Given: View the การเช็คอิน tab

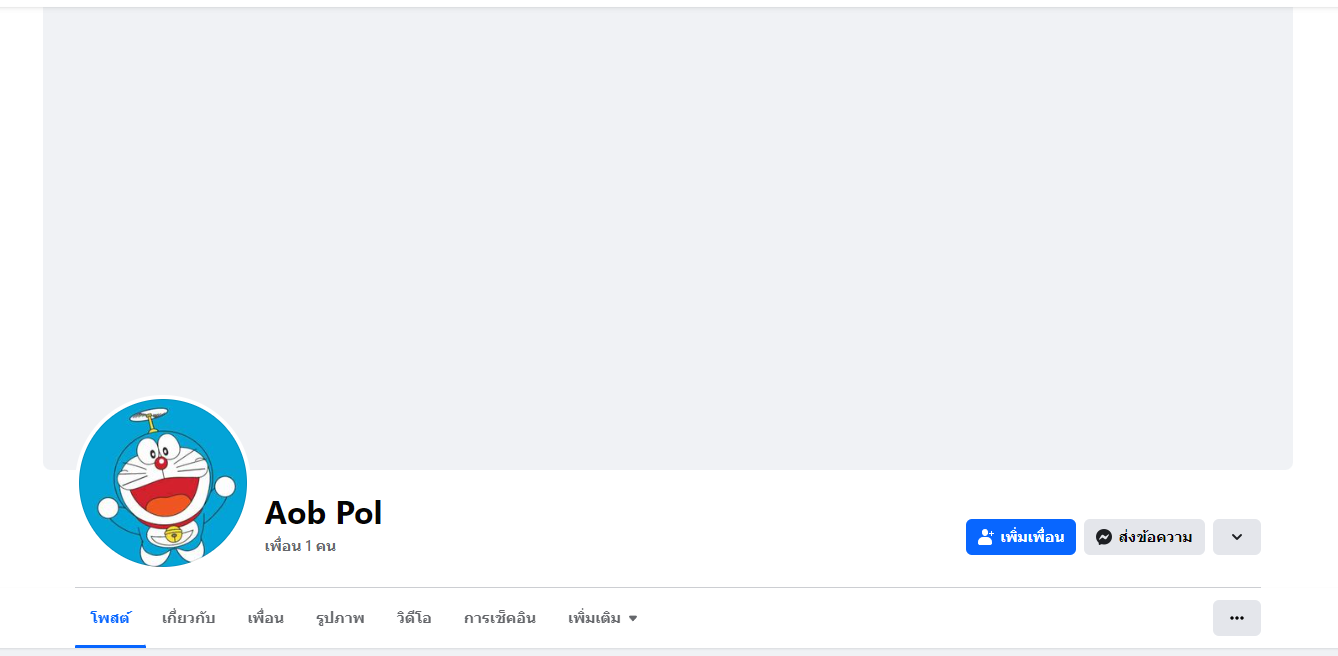Looking at the screenshot, I should [499, 618].
